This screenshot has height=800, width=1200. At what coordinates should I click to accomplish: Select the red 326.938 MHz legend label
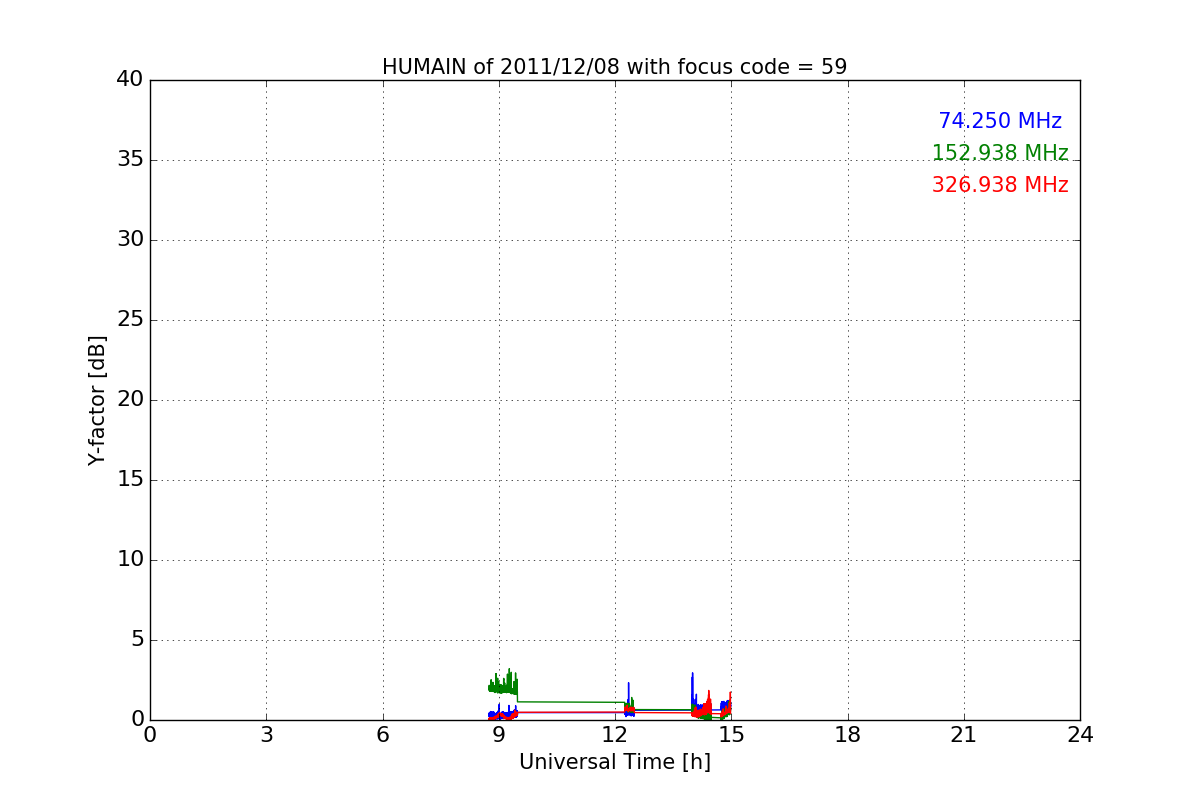coord(1000,185)
